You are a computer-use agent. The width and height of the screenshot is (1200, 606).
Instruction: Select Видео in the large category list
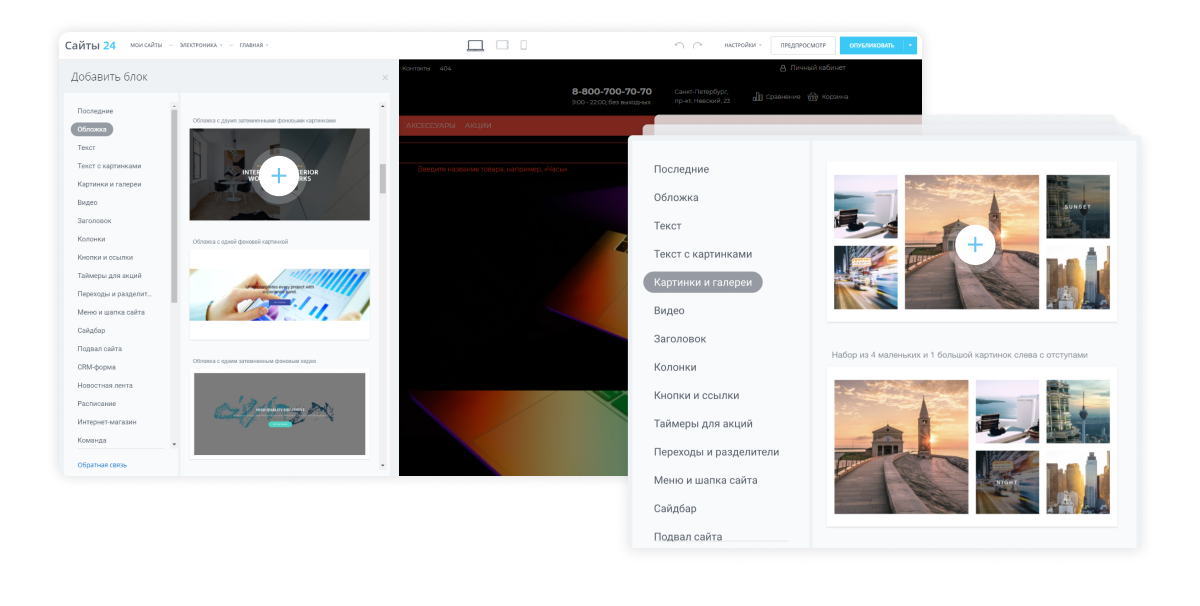pyautogui.click(x=669, y=311)
